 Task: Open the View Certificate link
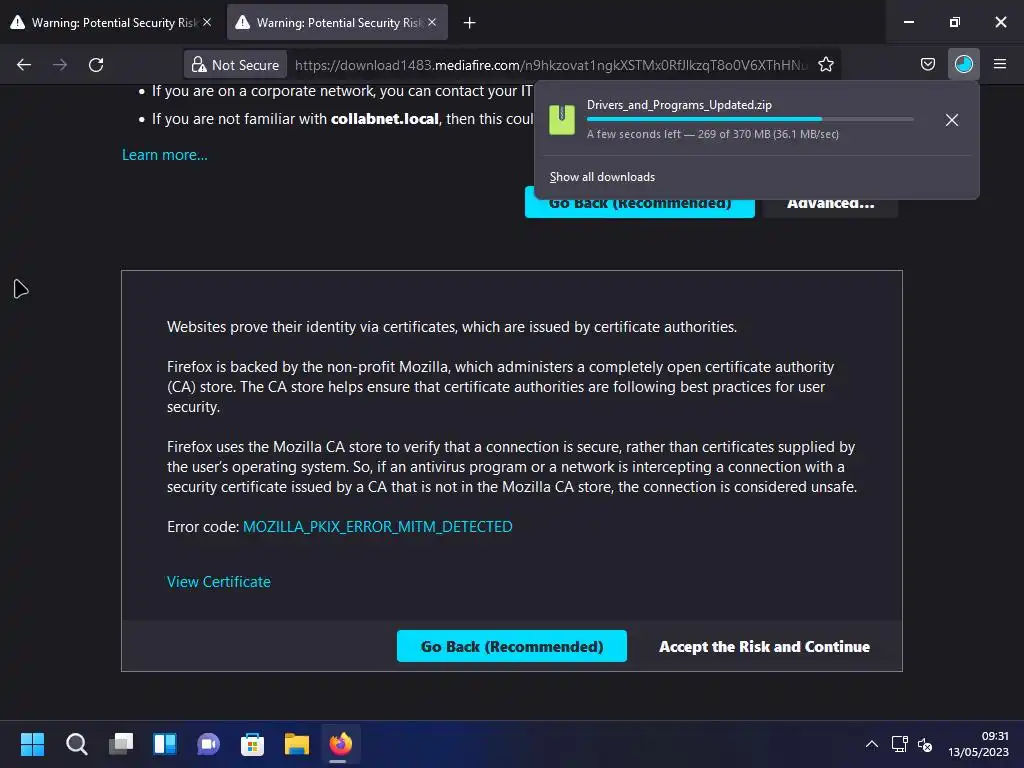pyautogui.click(x=218, y=581)
